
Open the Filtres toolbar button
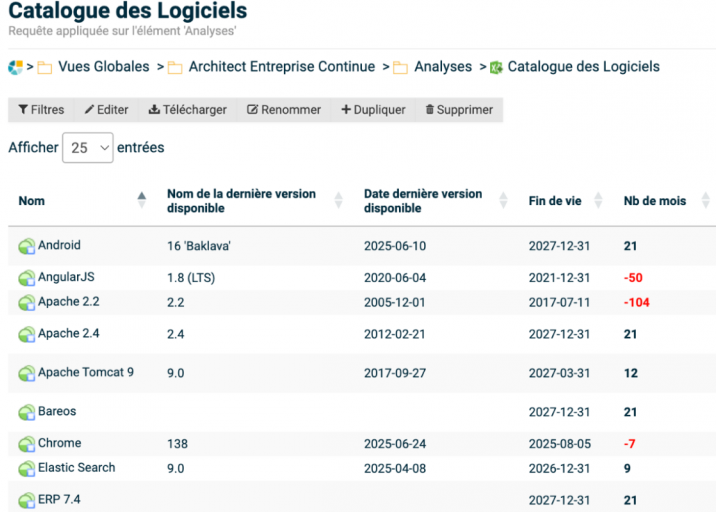pyautogui.click(x=41, y=110)
